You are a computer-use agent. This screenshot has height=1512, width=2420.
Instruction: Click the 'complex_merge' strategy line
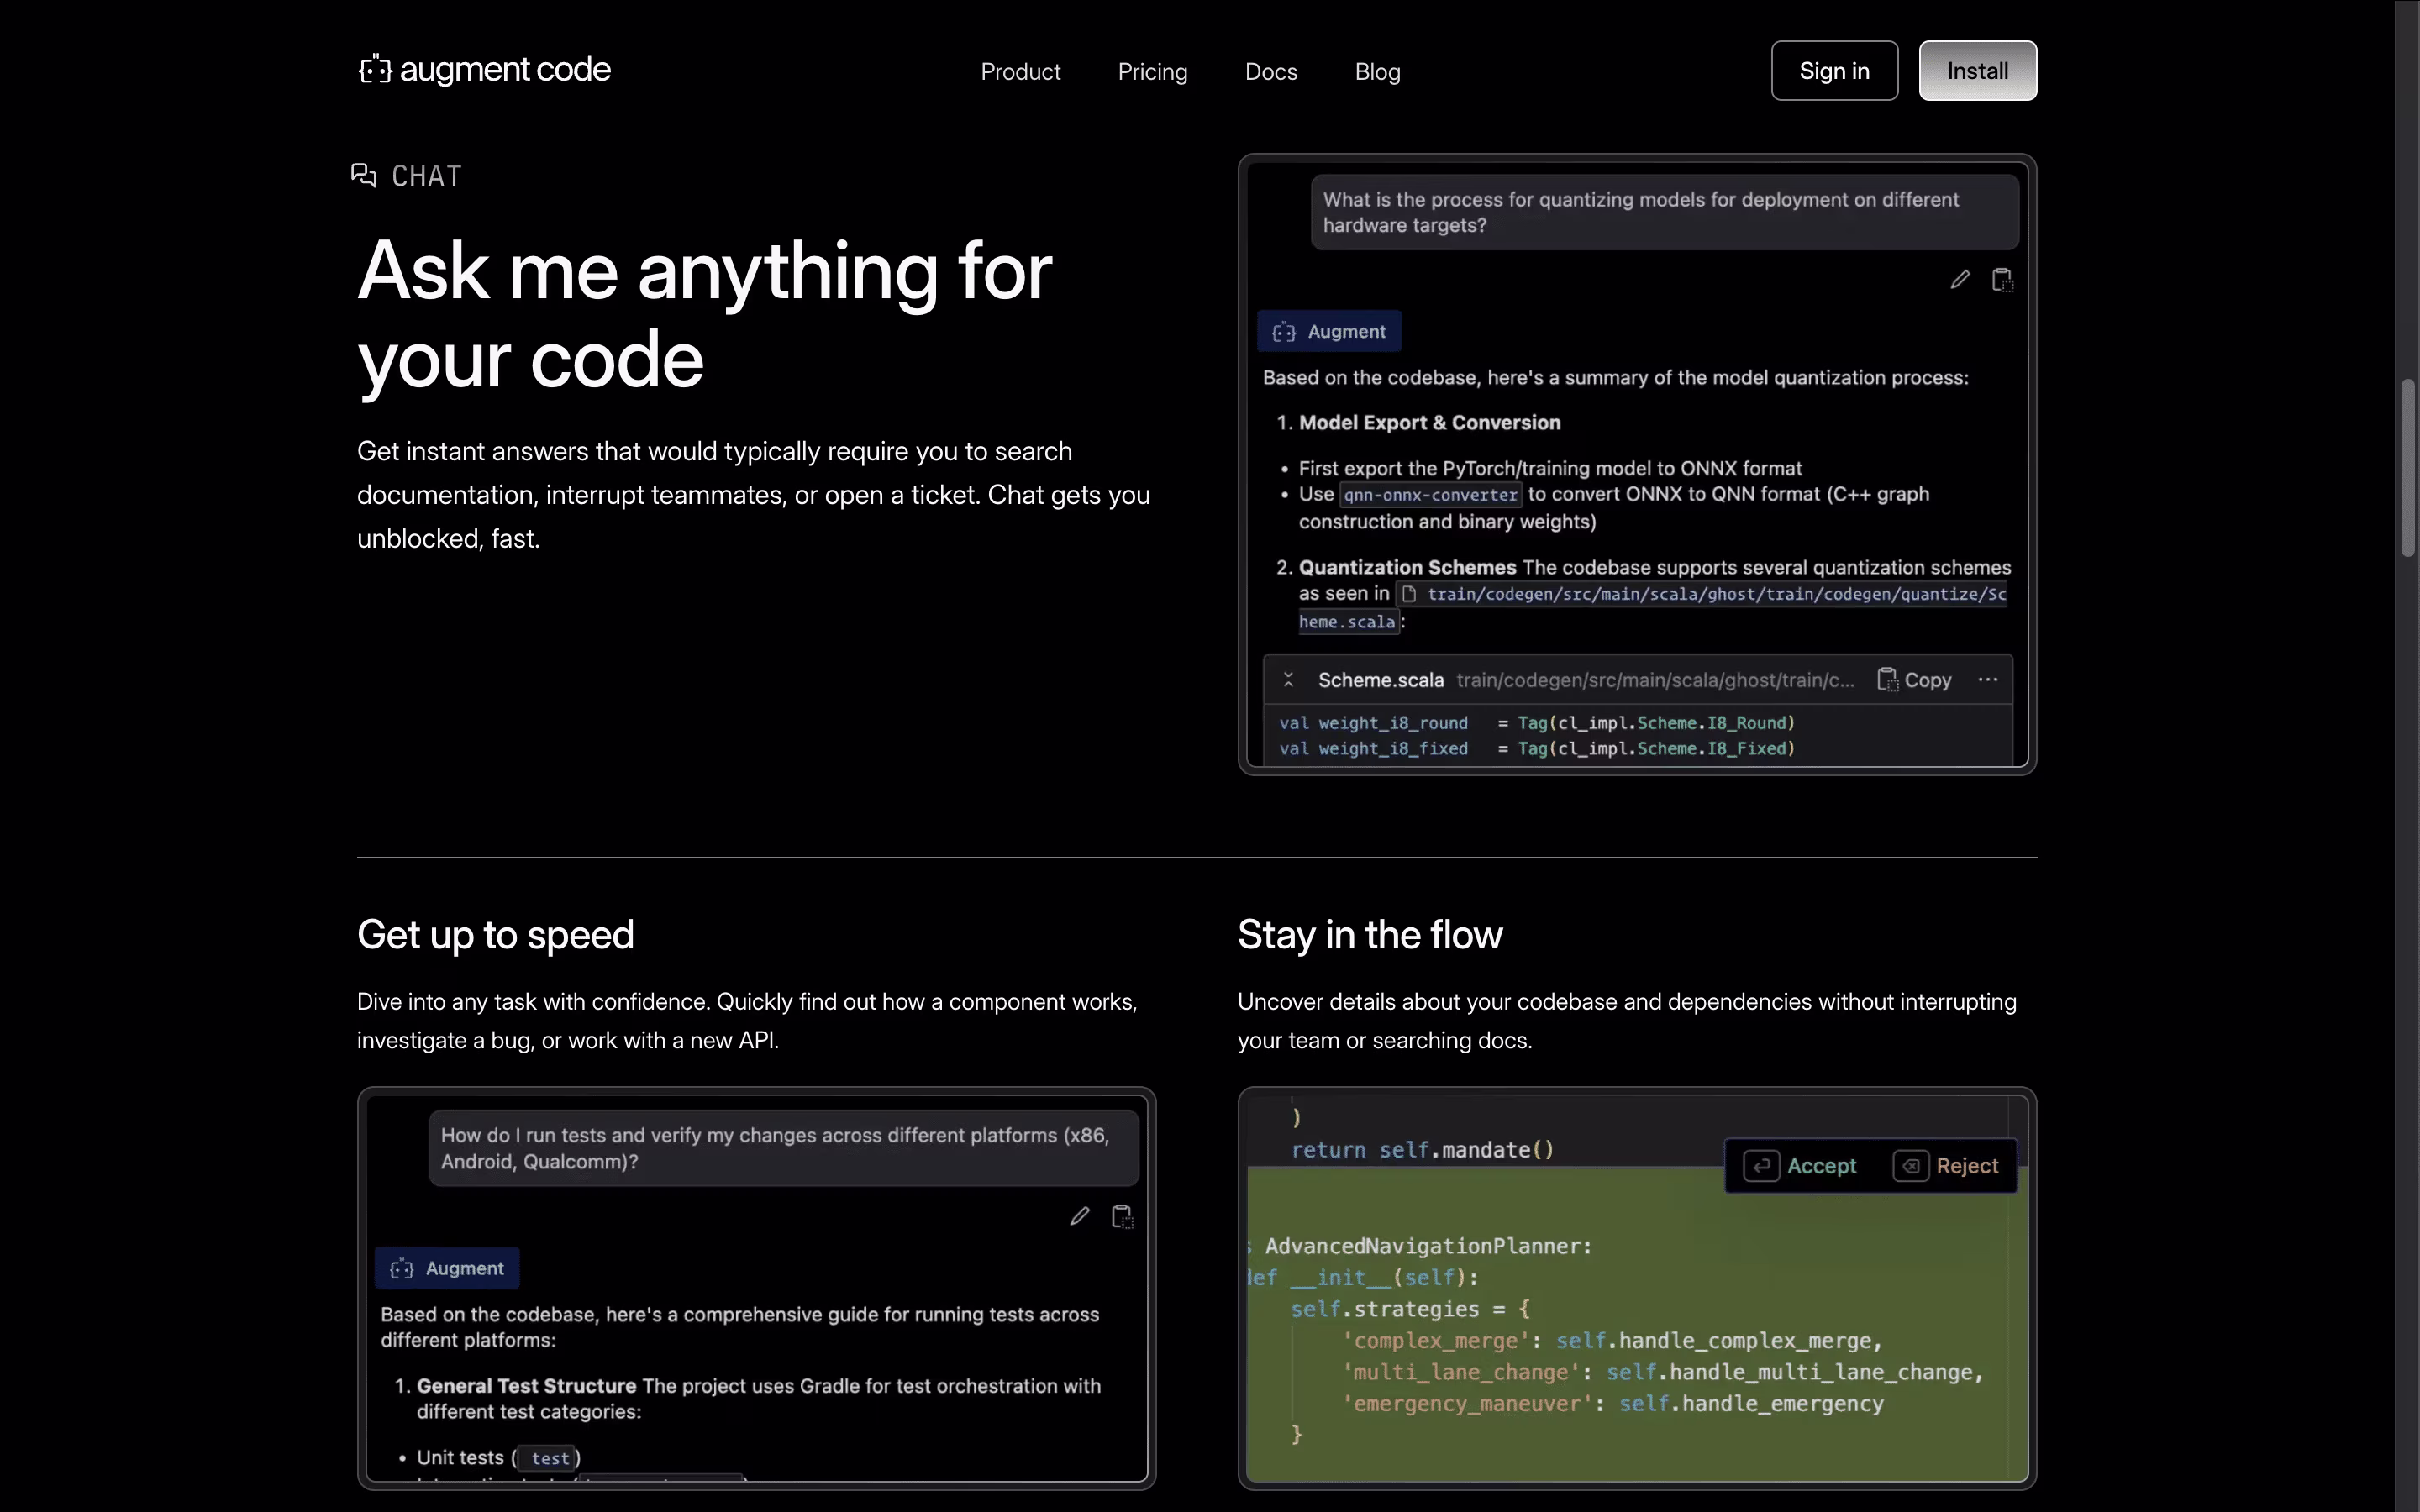pos(1612,1341)
